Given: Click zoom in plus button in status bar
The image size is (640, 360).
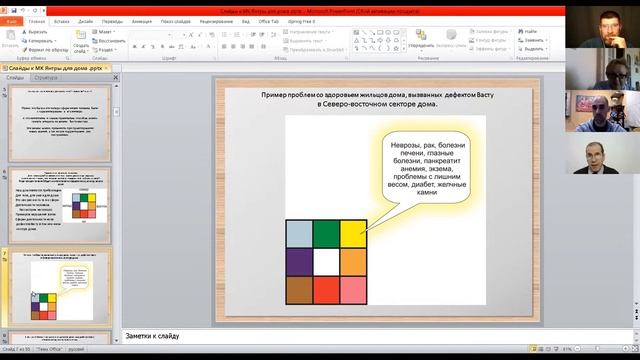Looking at the screenshot, I should coord(625,349).
